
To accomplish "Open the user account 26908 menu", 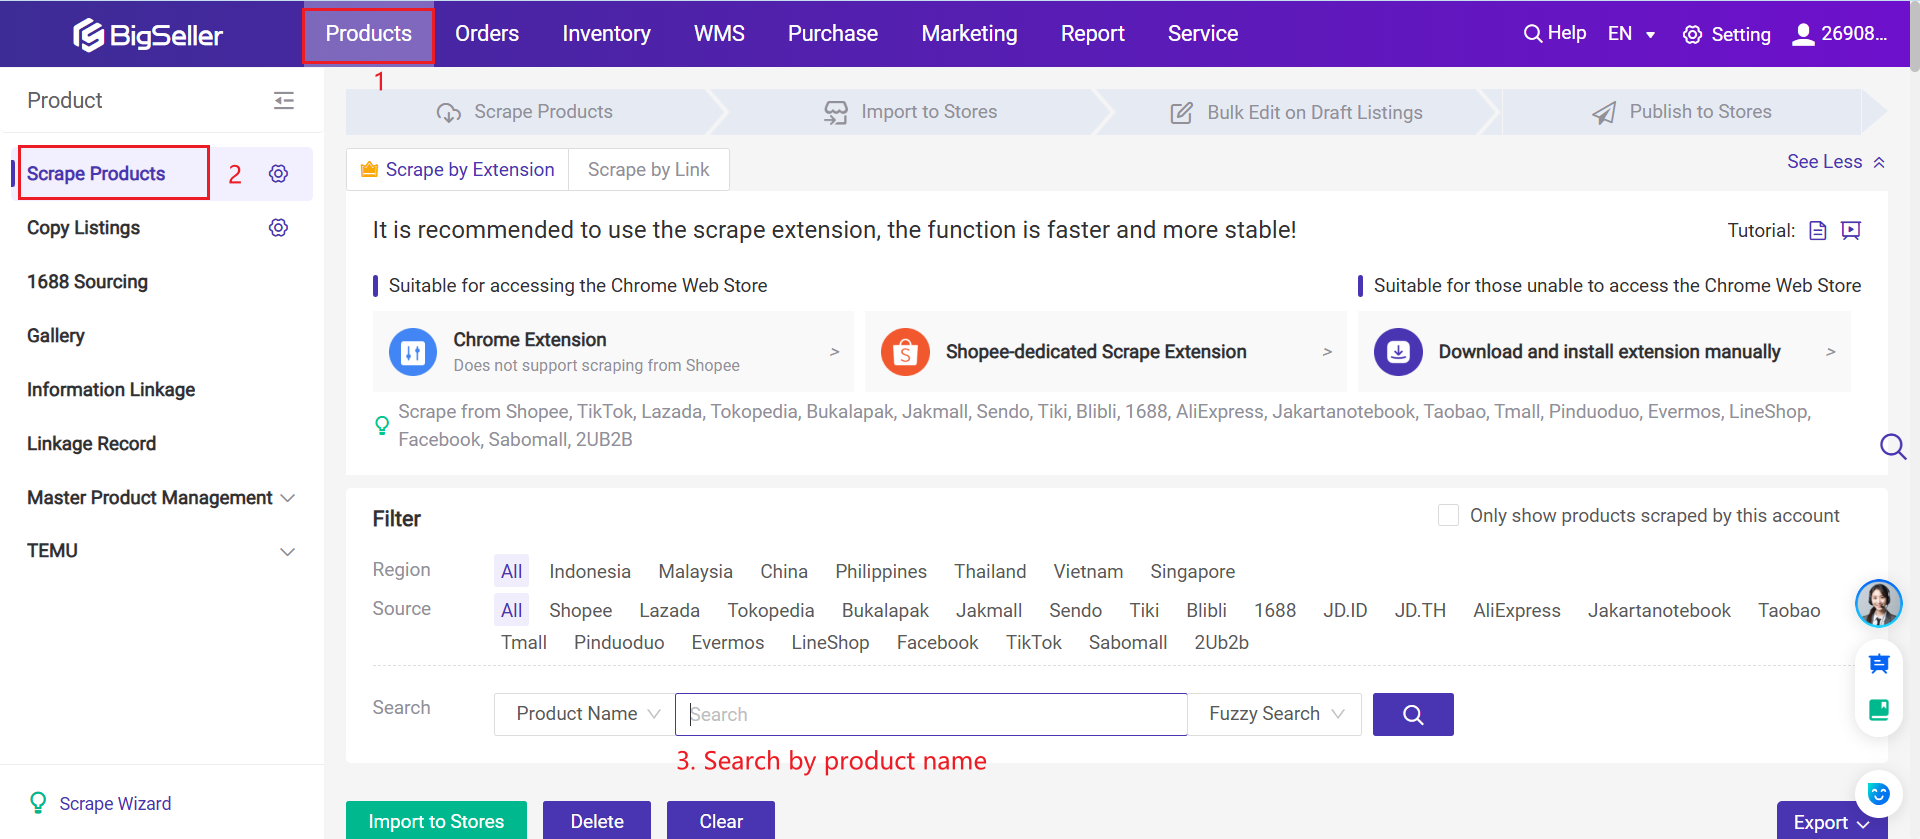I will pos(1840,34).
